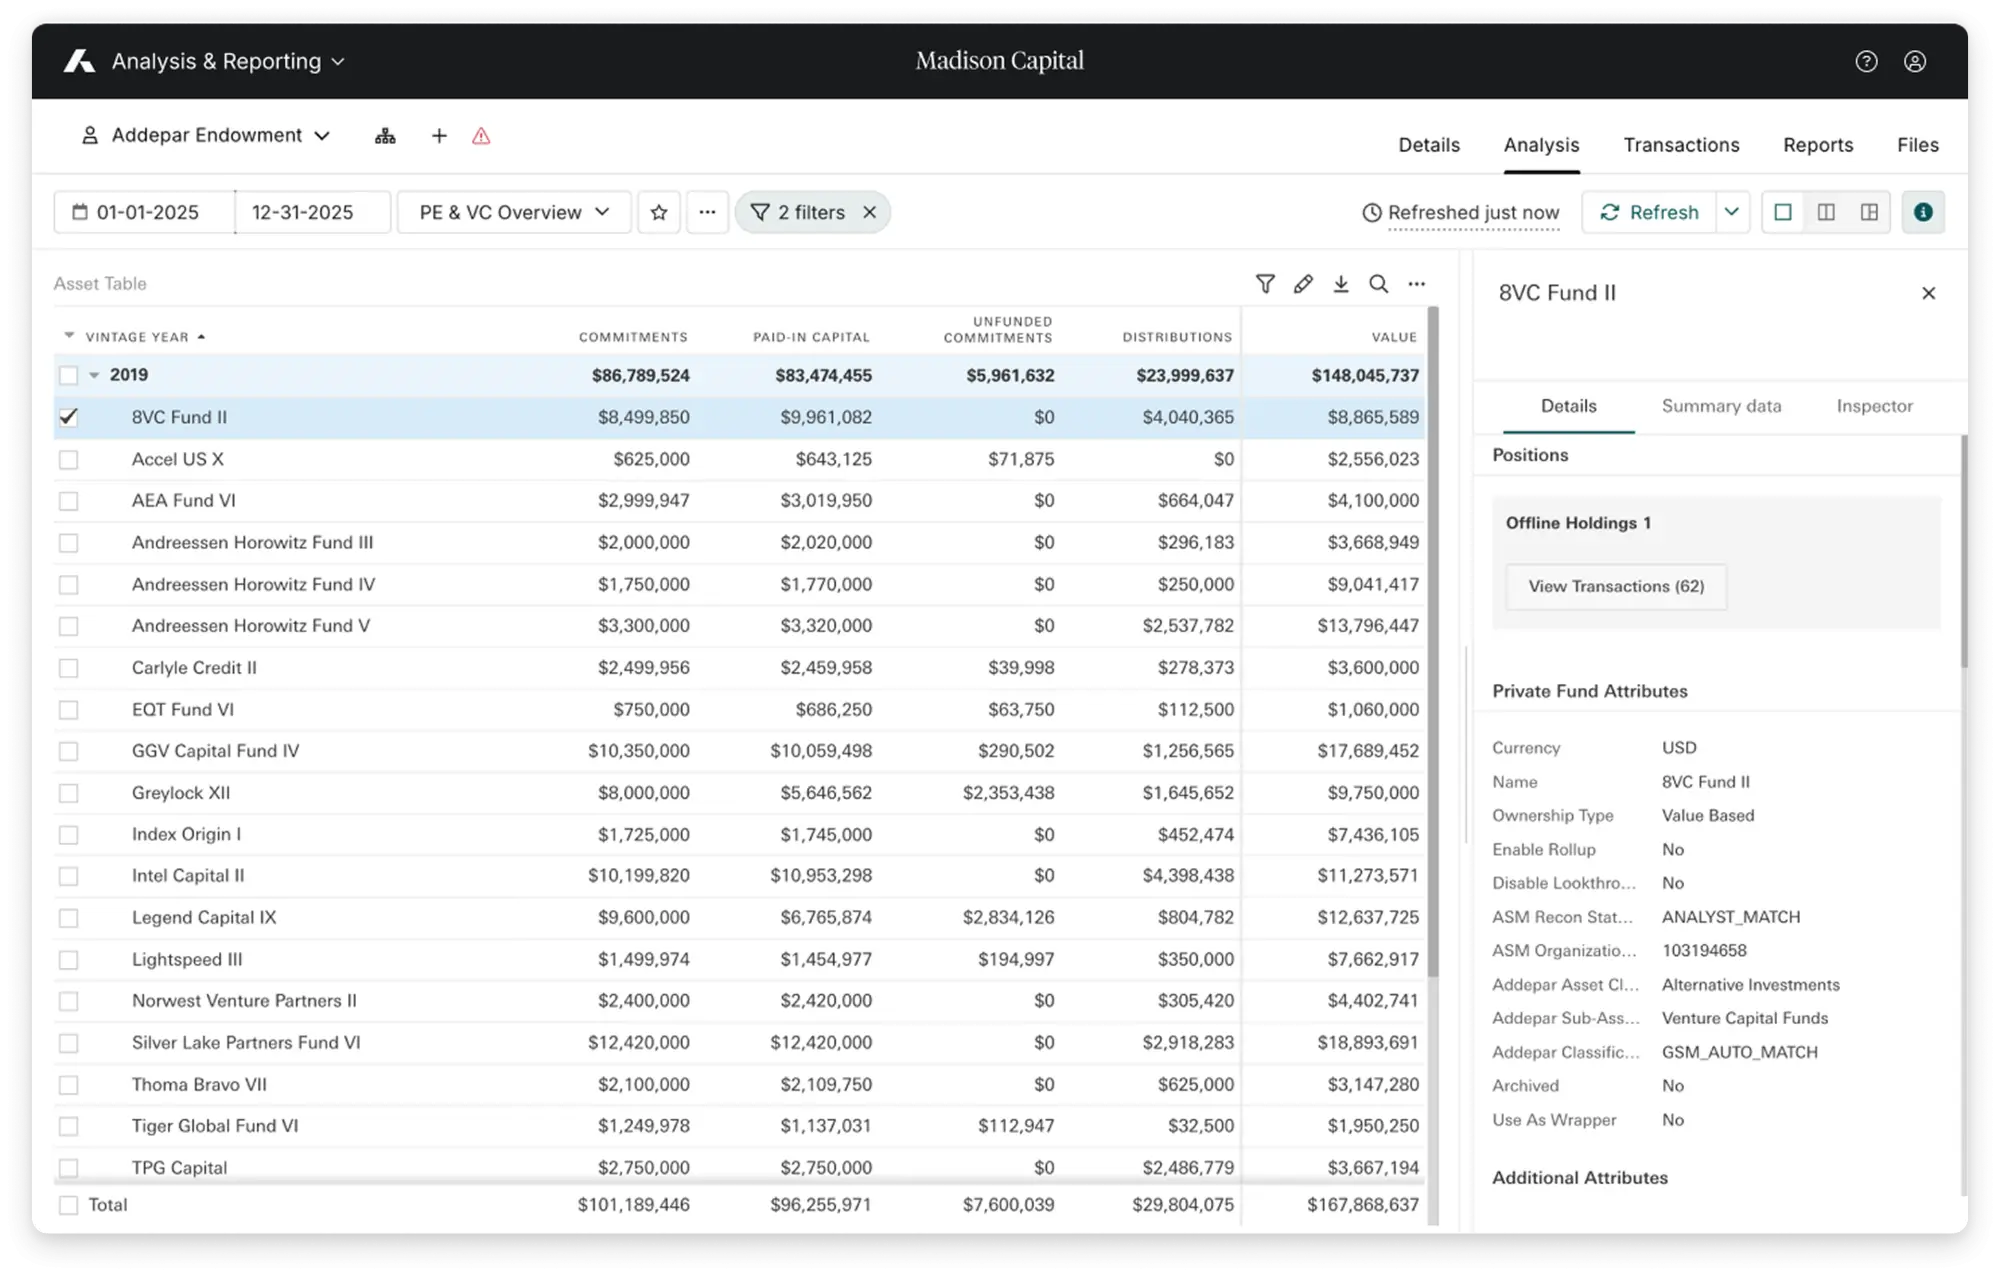Image resolution: width=2000 pixels, height=1276 pixels.
Task: Switch to the Reports tab
Action: (1818, 145)
